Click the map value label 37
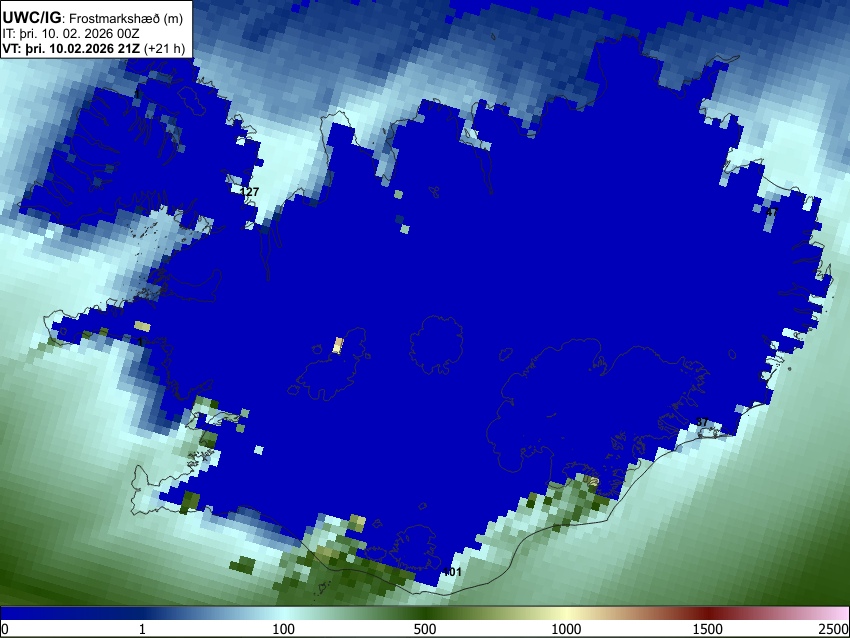 [x=702, y=422]
